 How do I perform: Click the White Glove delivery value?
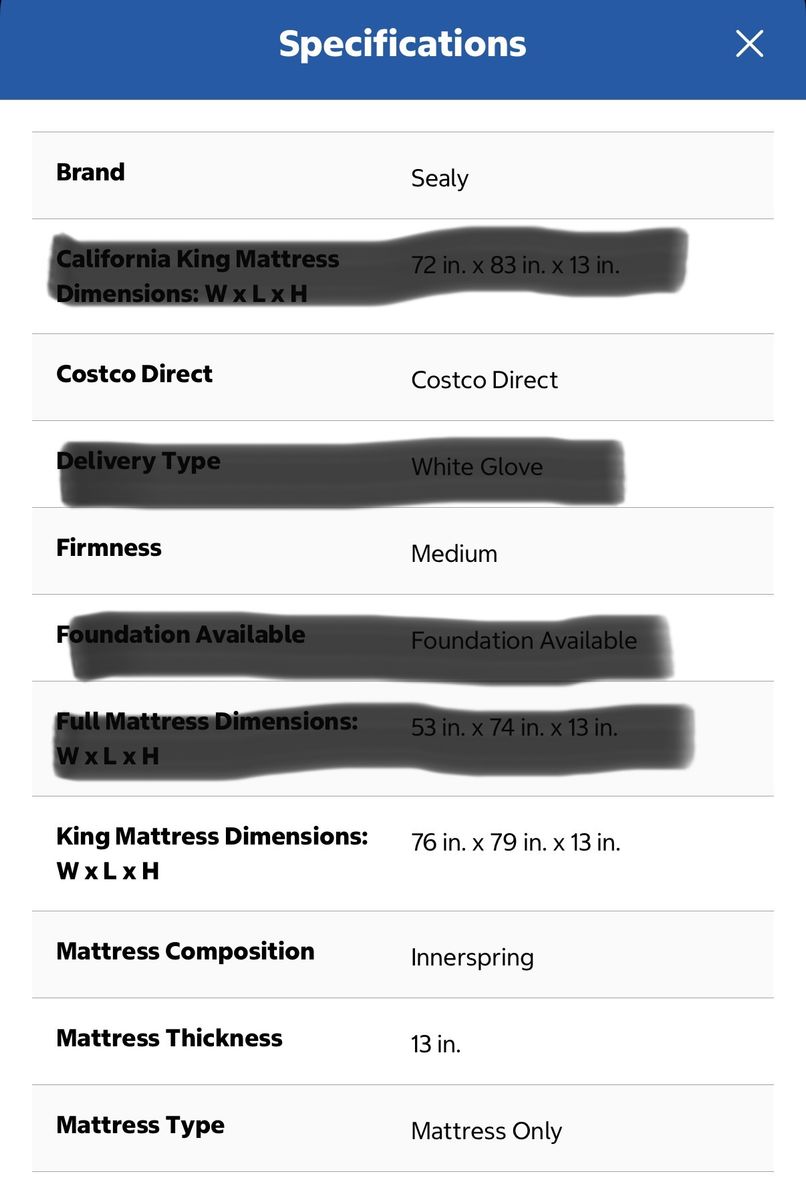click(x=477, y=467)
